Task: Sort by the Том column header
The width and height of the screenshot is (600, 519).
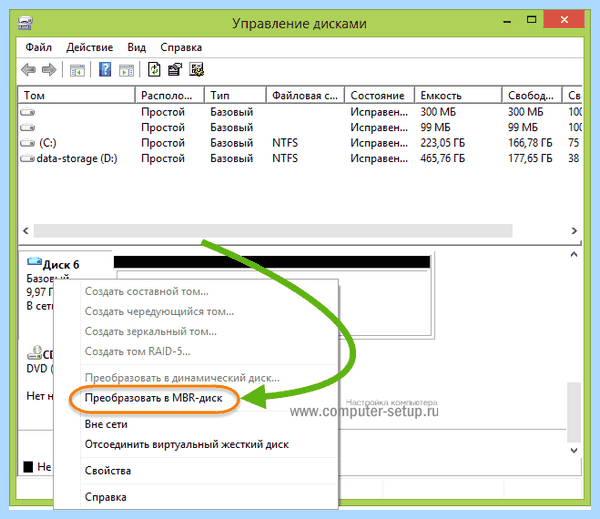Action: click(x=77, y=95)
